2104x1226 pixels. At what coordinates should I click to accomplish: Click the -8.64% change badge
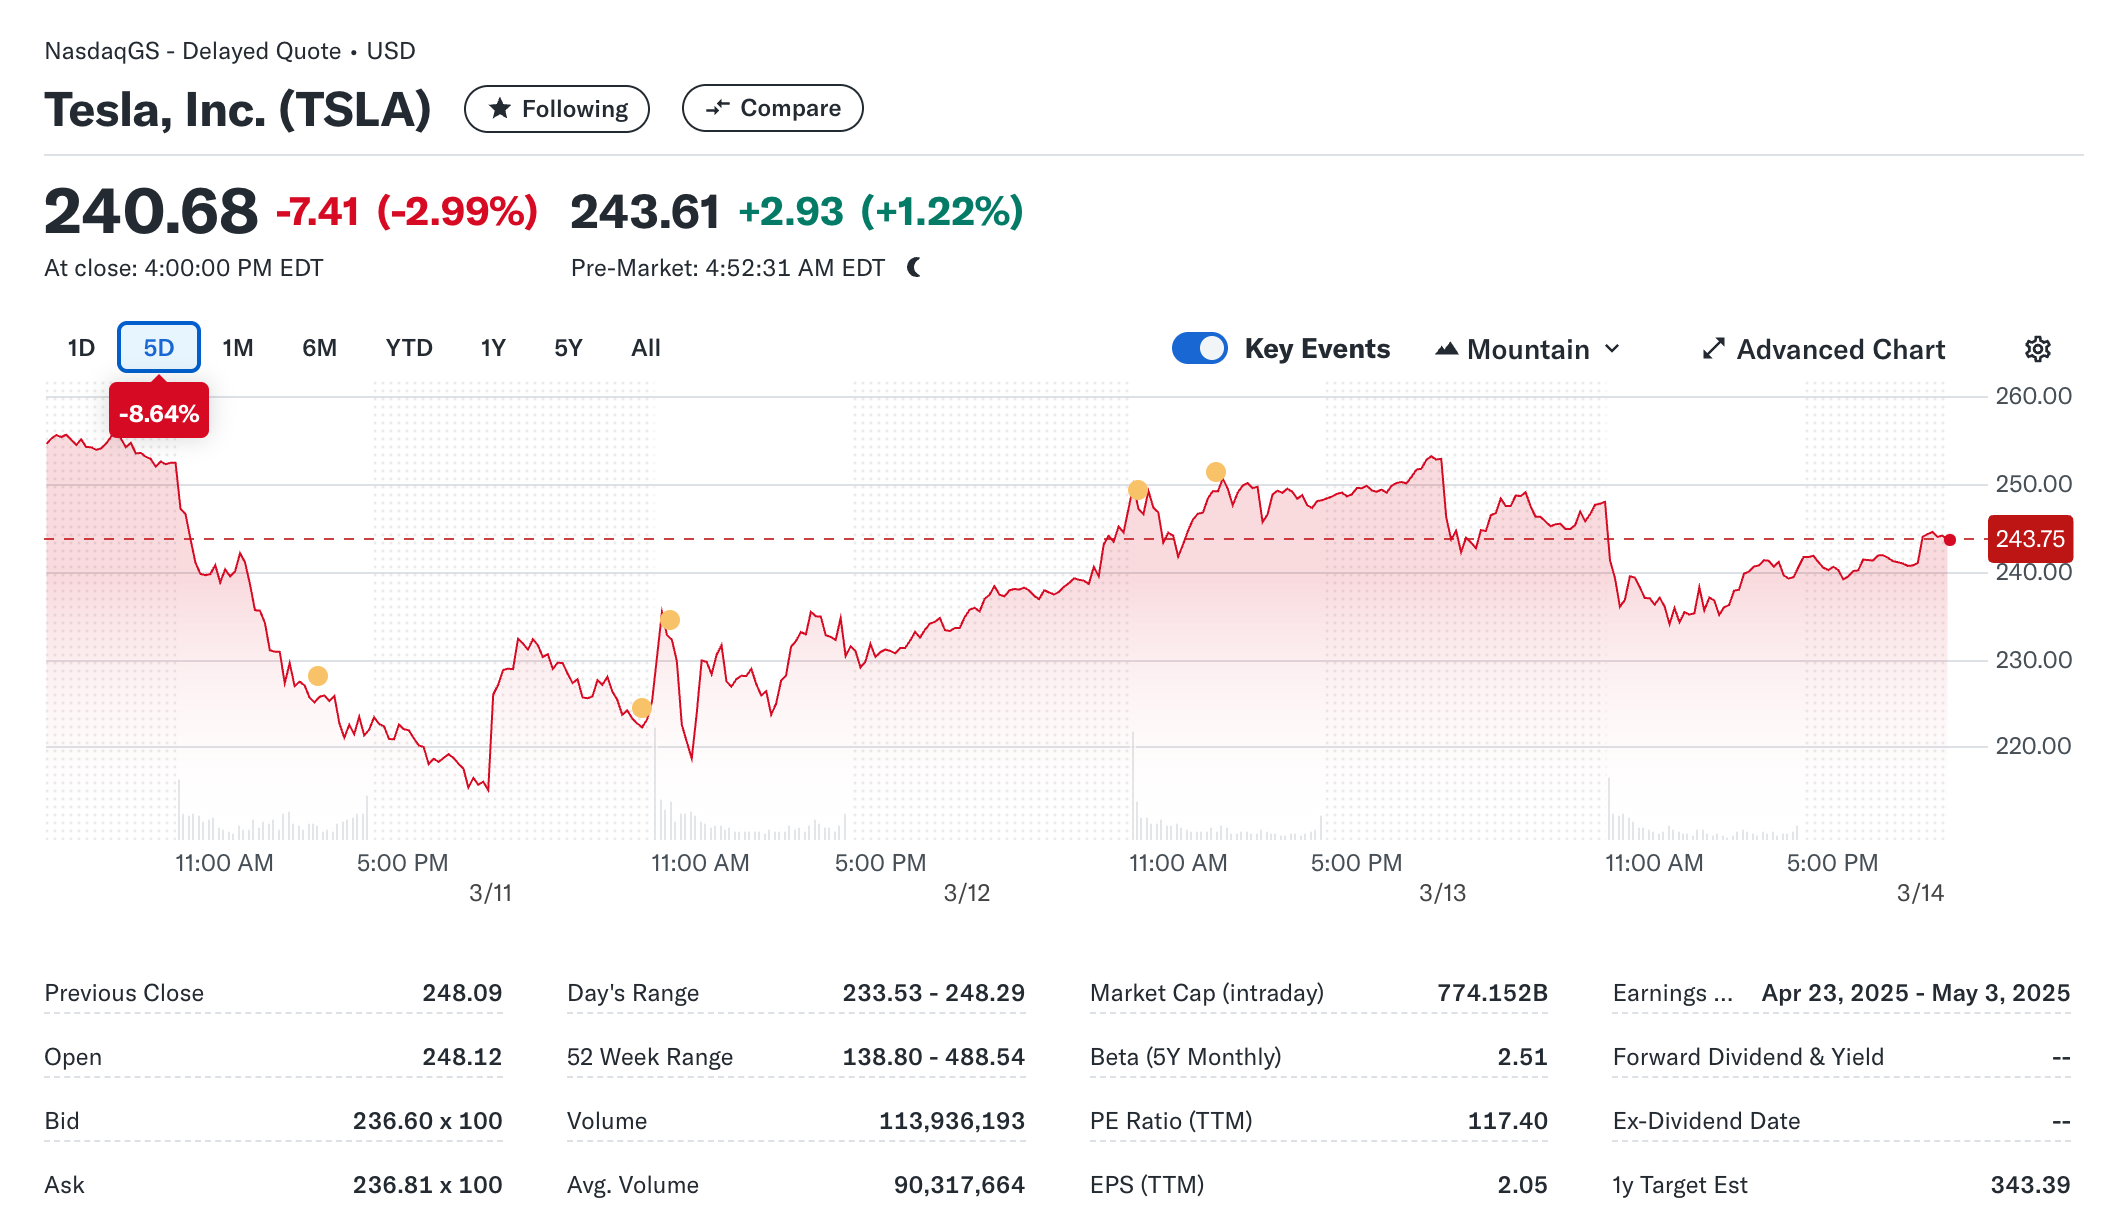coord(159,413)
